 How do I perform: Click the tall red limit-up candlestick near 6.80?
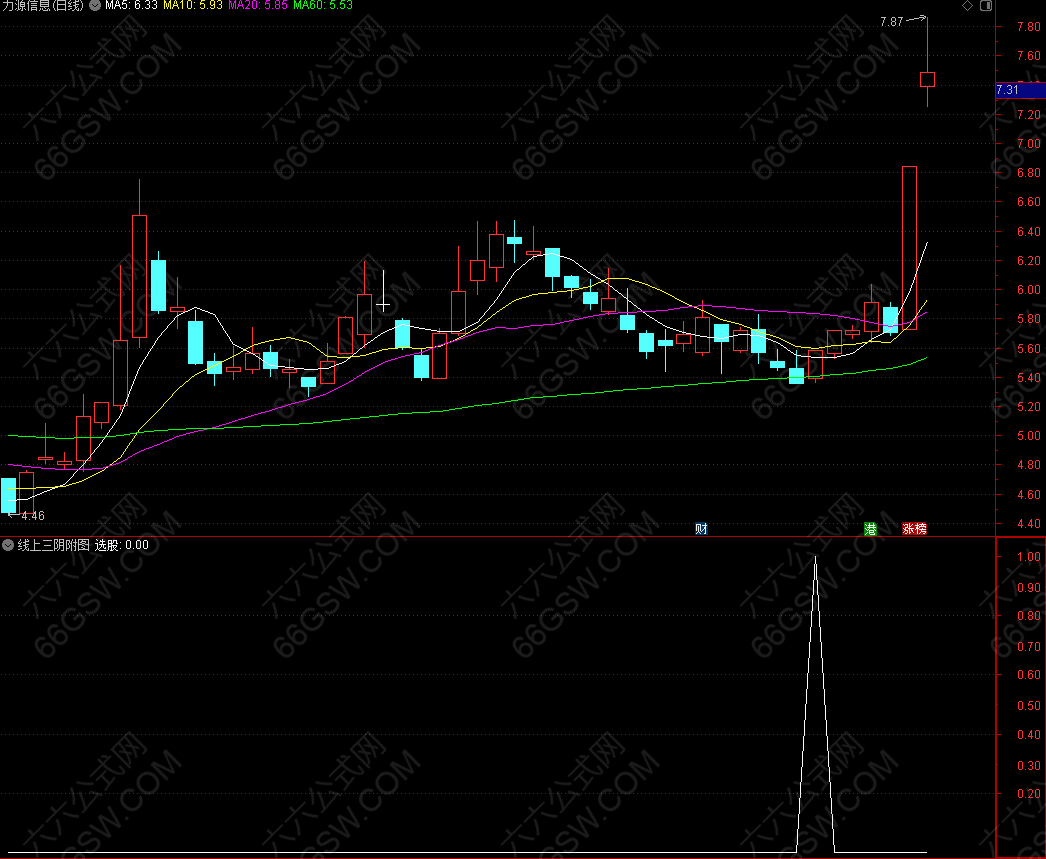pyautogui.click(x=909, y=248)
